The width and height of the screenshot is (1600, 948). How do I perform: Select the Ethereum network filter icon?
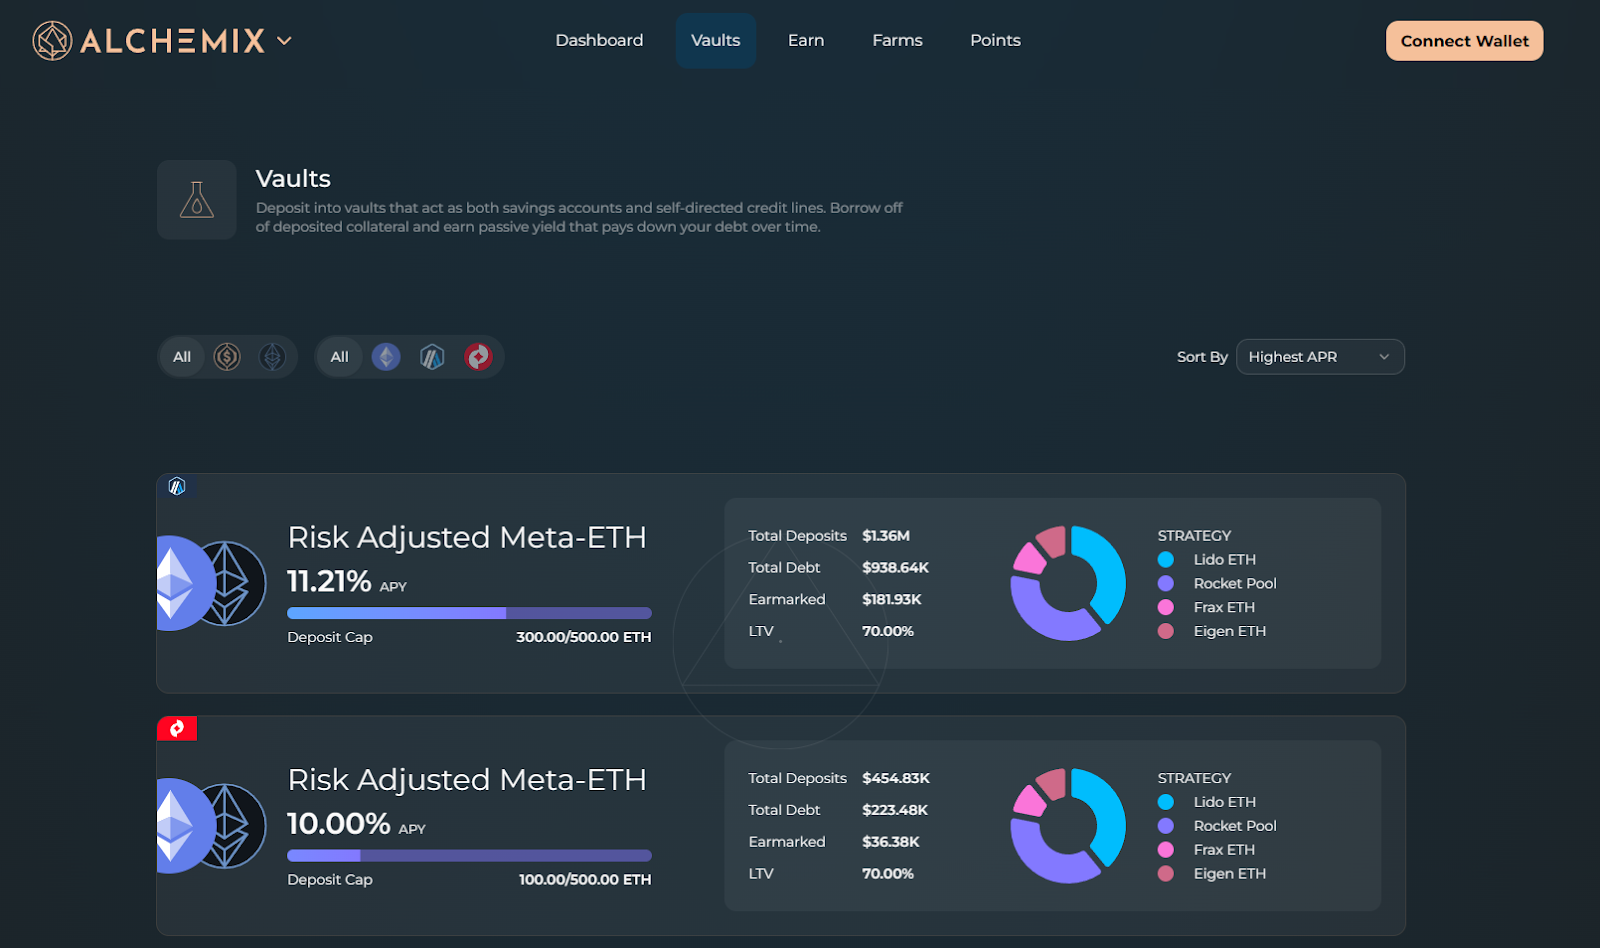pos(386,357)
